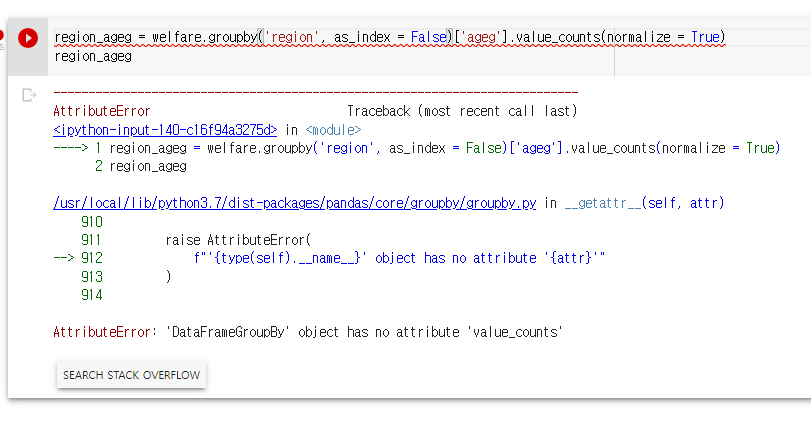Click the second cell line 'region_ageg'
Screen dimensions: 811x422
click(x=93, y=56)
